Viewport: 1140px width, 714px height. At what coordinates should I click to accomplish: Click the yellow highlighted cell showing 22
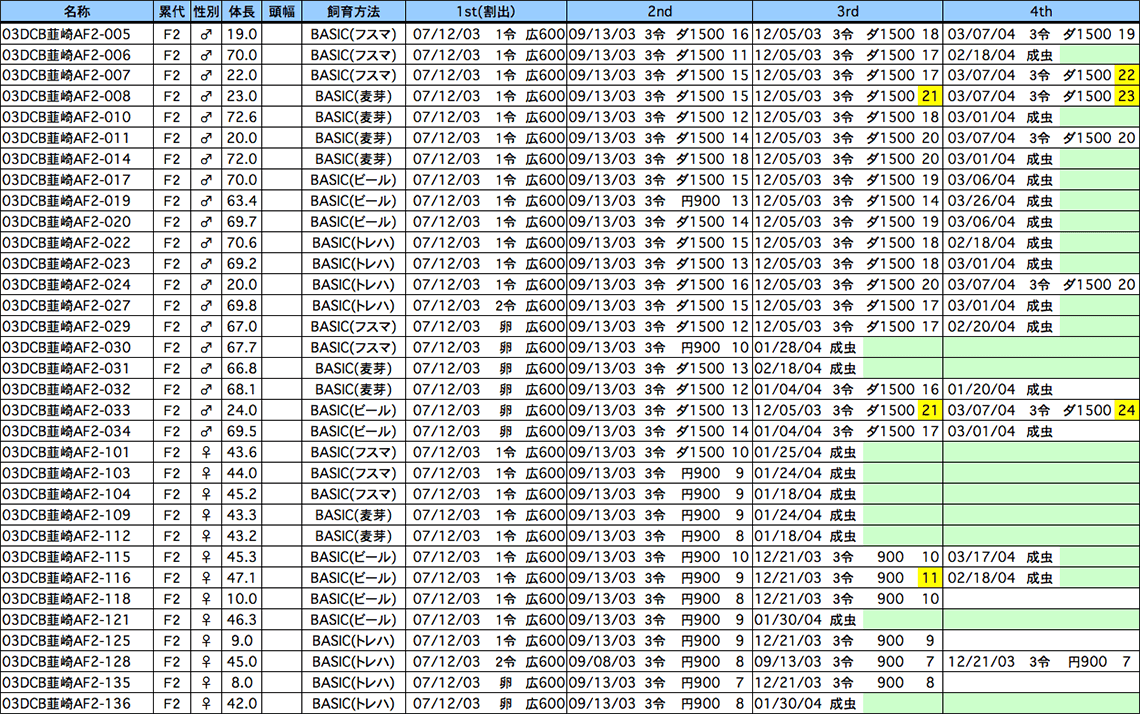click(x=1127, y=76)
